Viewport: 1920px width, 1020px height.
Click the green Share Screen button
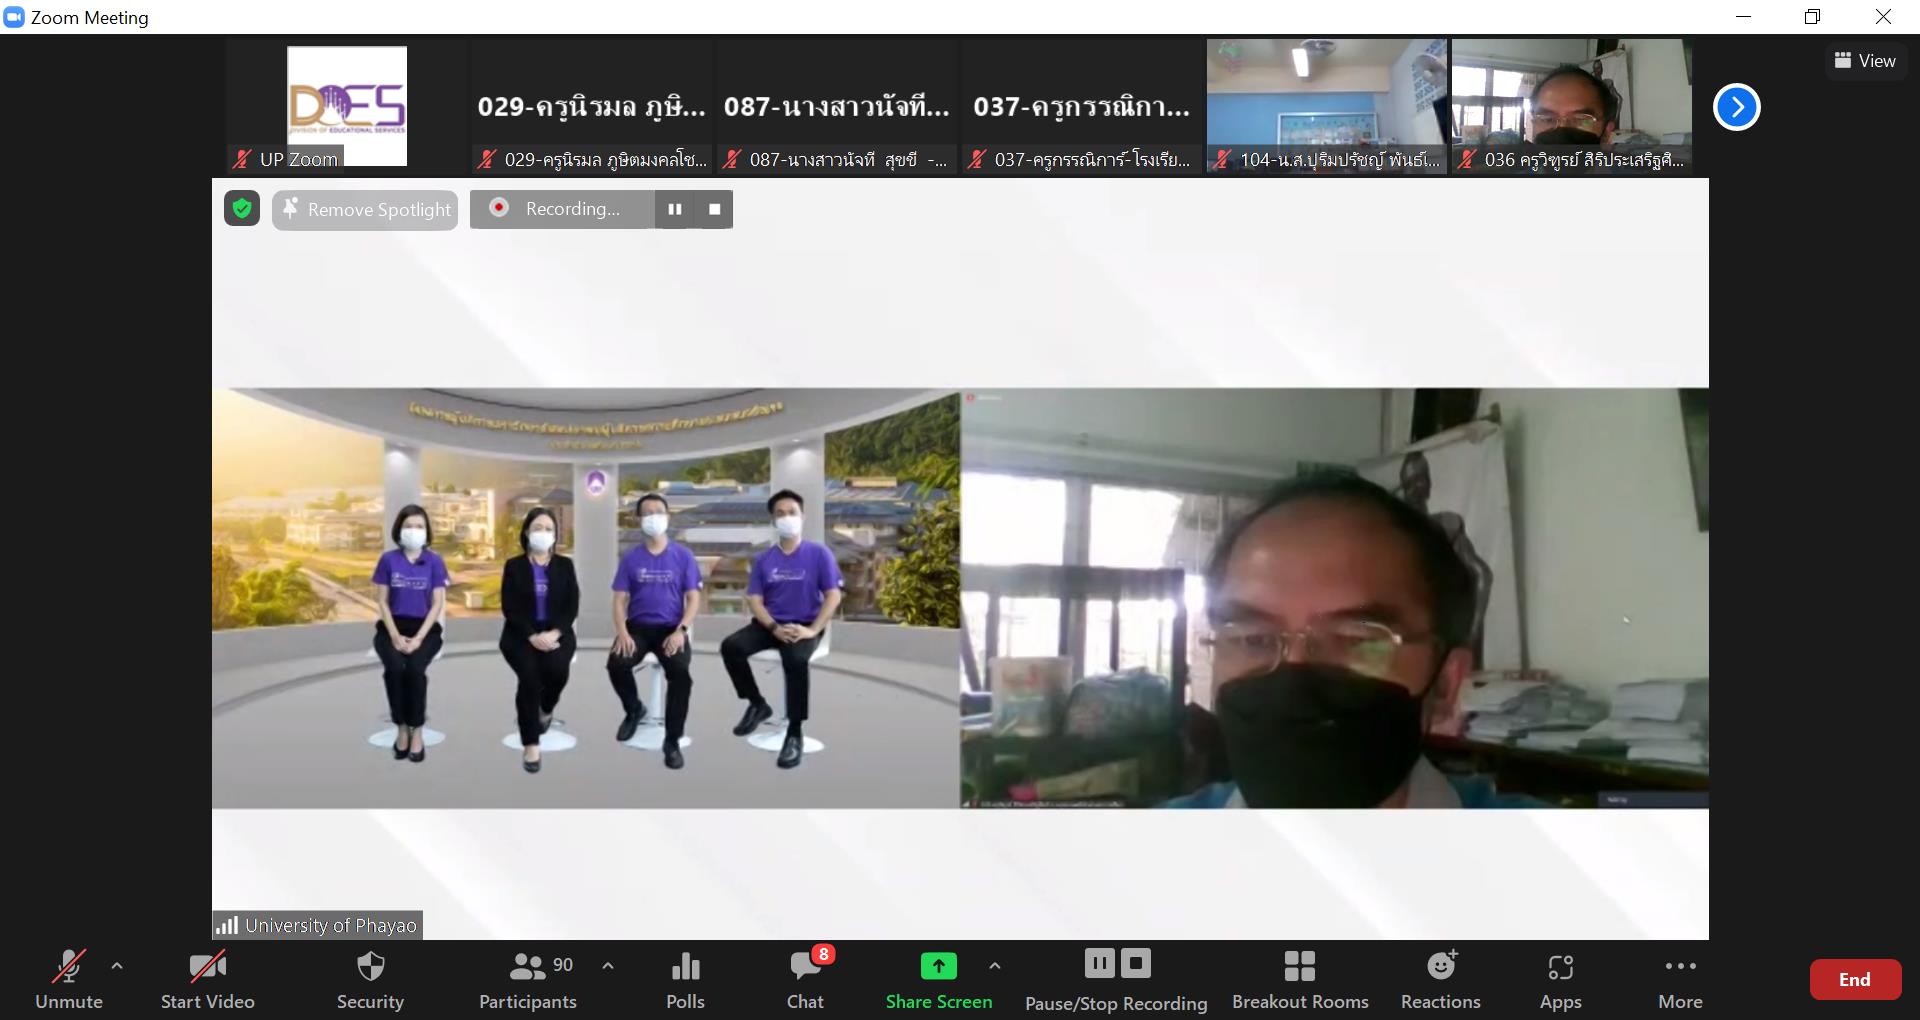coord(939,979)
